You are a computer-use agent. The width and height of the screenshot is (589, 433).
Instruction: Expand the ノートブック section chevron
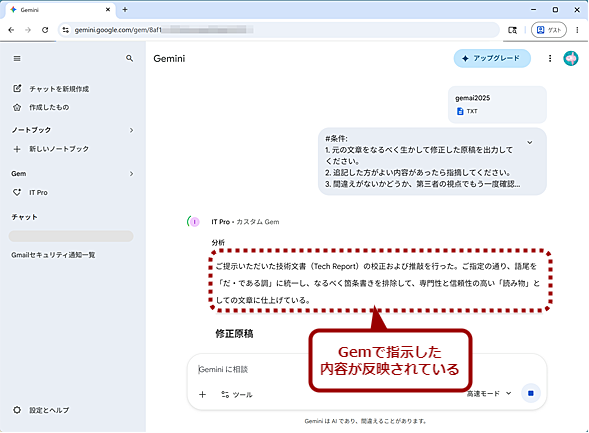(131, 130)
